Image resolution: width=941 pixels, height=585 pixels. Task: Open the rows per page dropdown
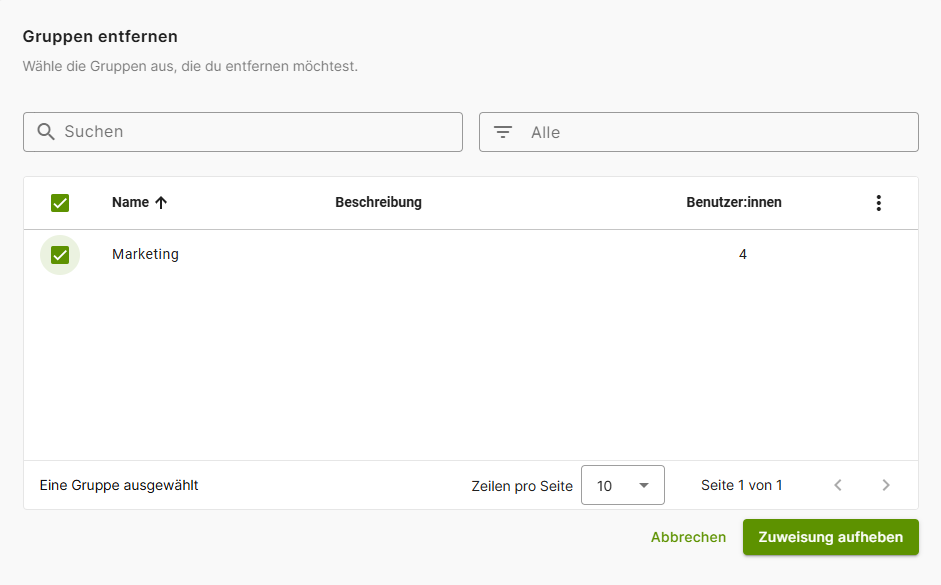point(623,485)
